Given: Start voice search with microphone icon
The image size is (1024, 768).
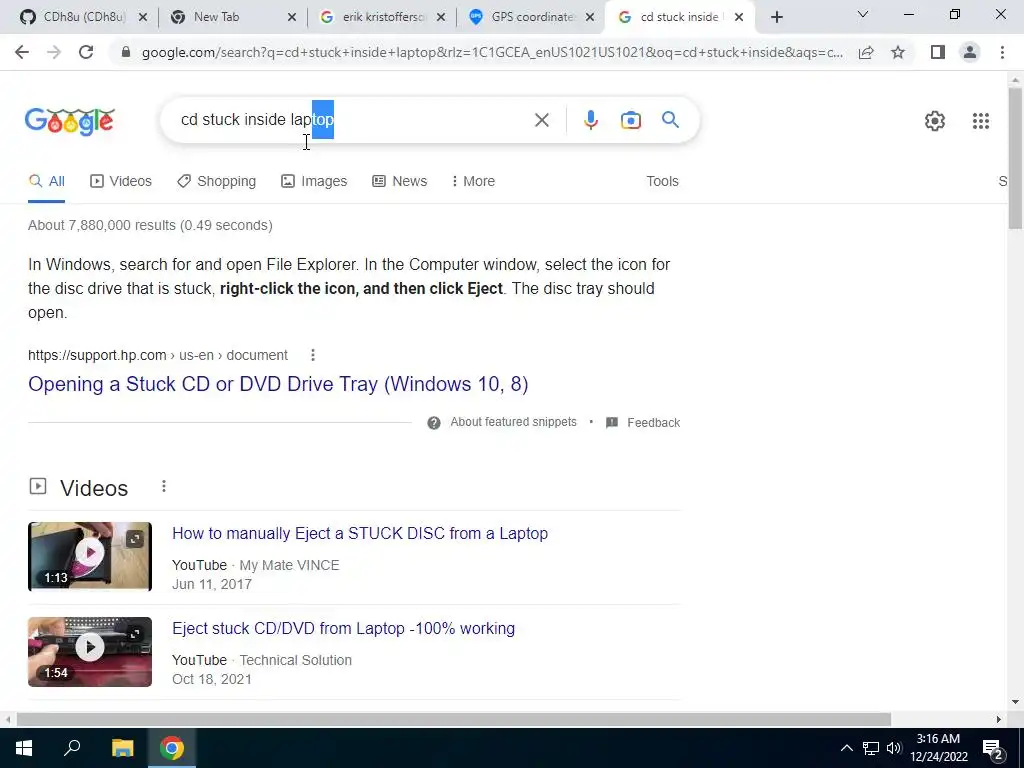Looking at the screenshot, I should click(x=590, y=120).
